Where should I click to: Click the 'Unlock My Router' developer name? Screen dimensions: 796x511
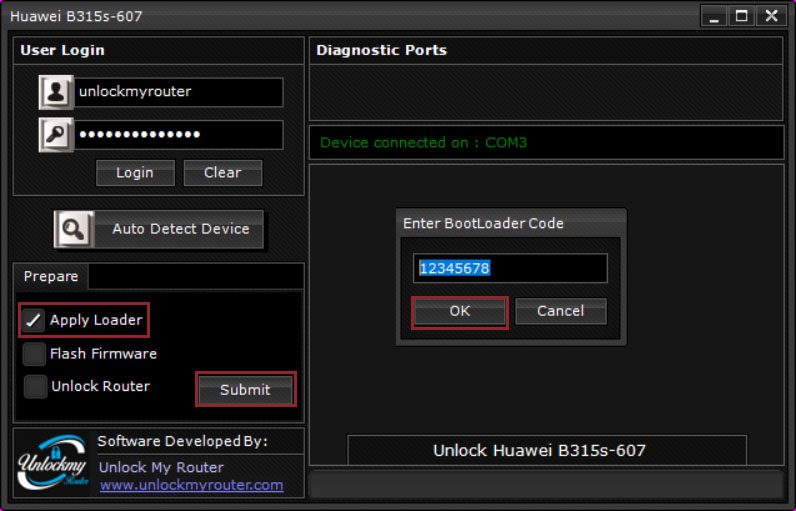(x=161, y=467)
